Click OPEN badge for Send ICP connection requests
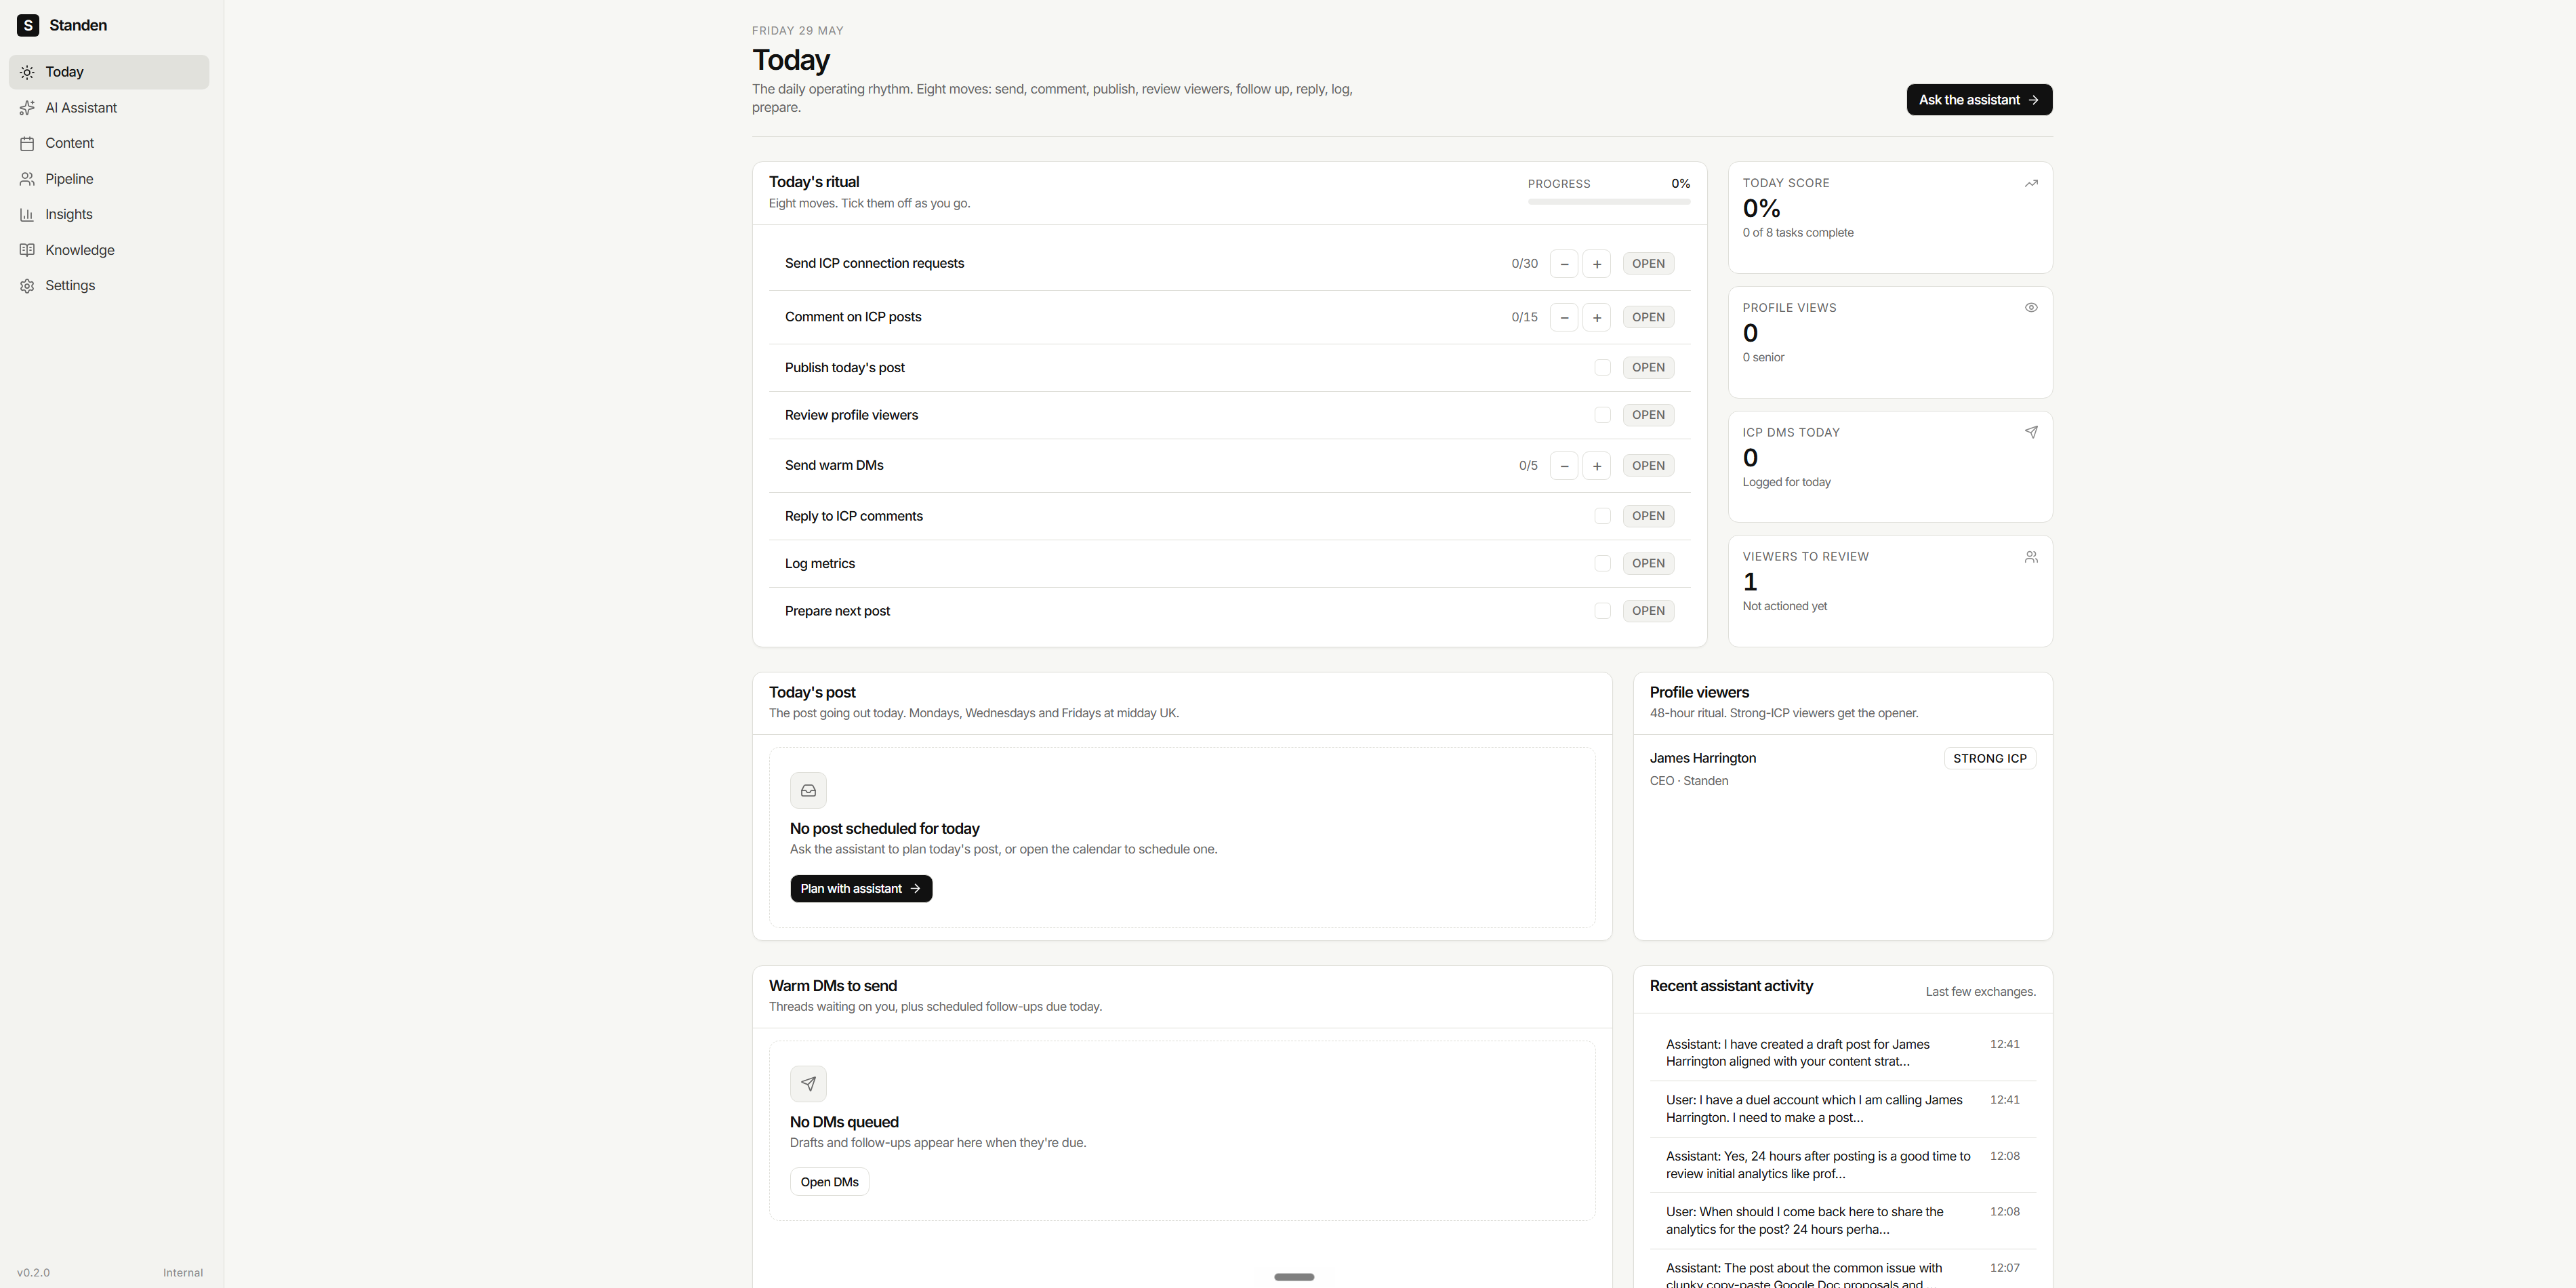Image resolution: width=2576 pixels, height=1288 pixels. [x=1648, y=264]
